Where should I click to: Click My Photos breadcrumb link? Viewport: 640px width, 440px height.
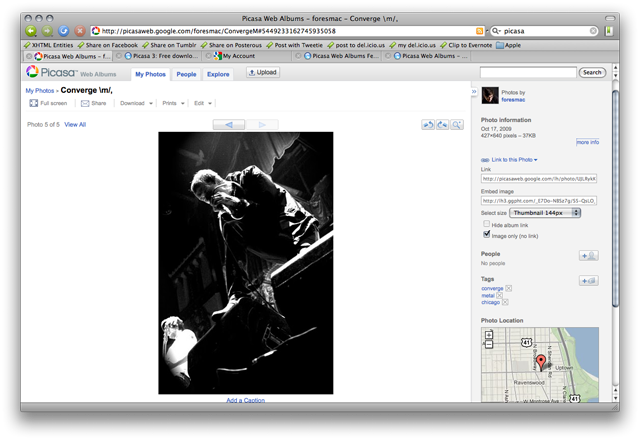(40, 91)
